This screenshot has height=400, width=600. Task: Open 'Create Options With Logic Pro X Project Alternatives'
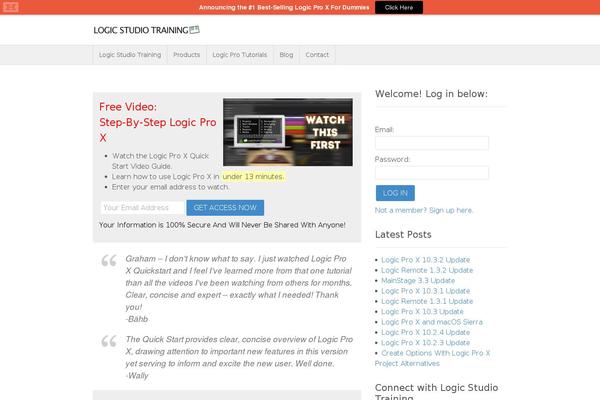click(x=432, y=358)
